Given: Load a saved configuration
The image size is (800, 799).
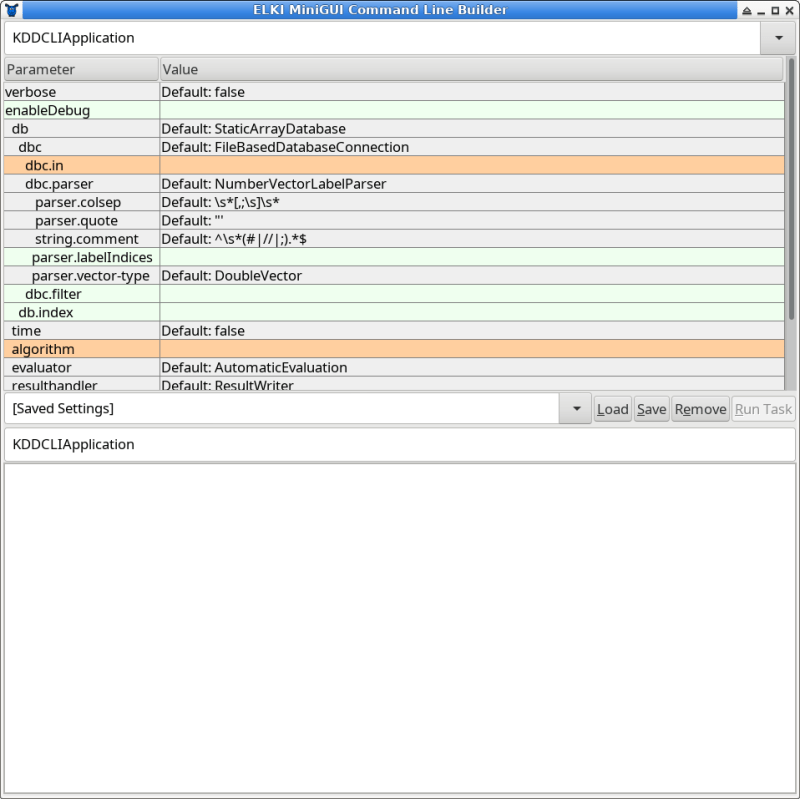Looking at the screenshot, I should pyautogui.click(x=612, y=408).
